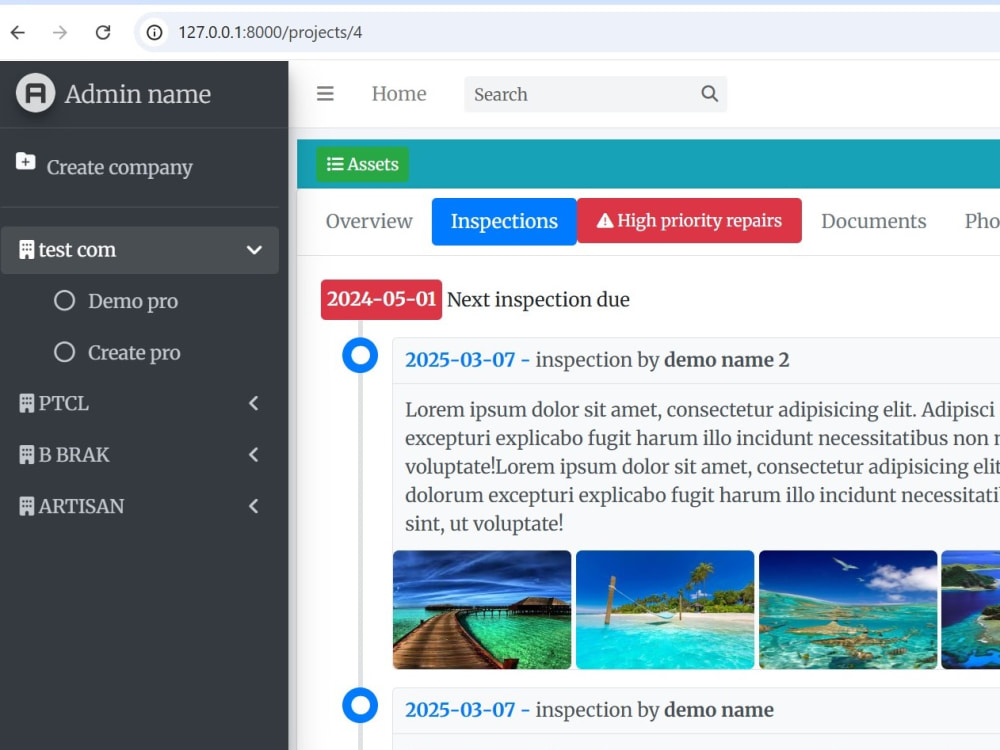Click the lower timeline marker for demo name
1000x750 pixels.
(360, 705)
